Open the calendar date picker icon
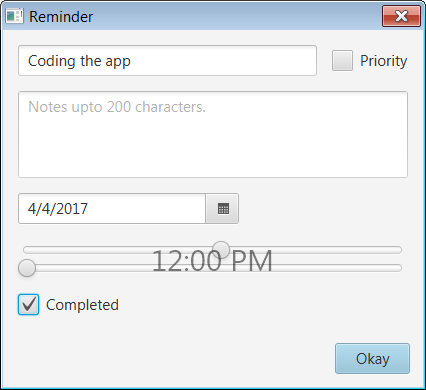The image size is (426, 390). 222,209
